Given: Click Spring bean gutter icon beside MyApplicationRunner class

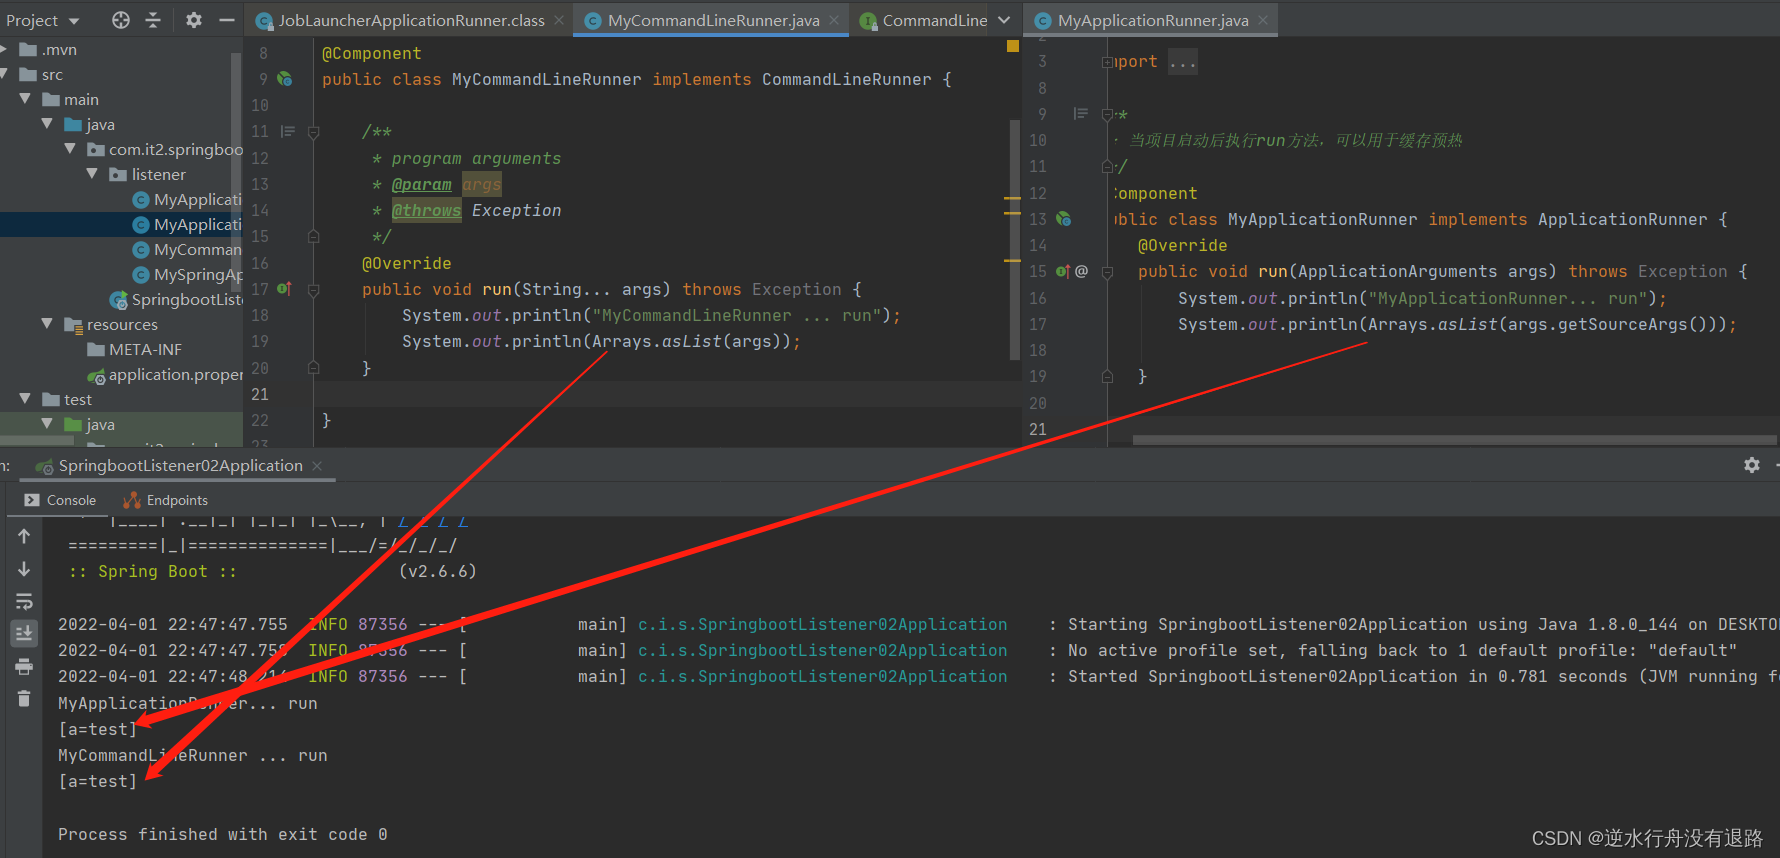Looking at the screenshot, I should (1064, 219).
